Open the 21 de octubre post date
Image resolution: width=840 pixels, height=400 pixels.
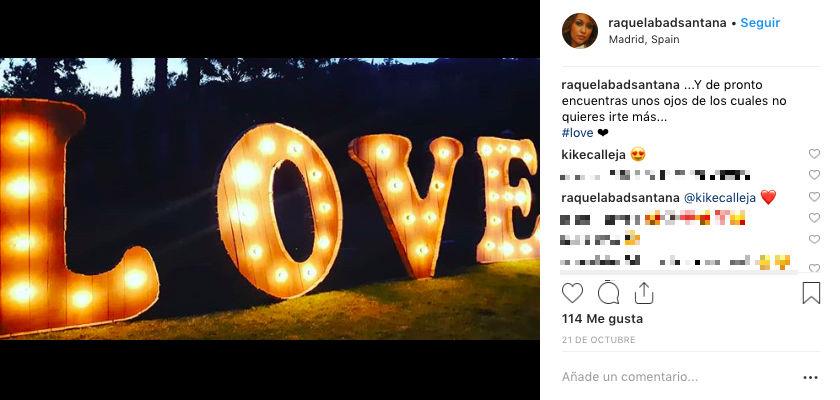point(598,340)
